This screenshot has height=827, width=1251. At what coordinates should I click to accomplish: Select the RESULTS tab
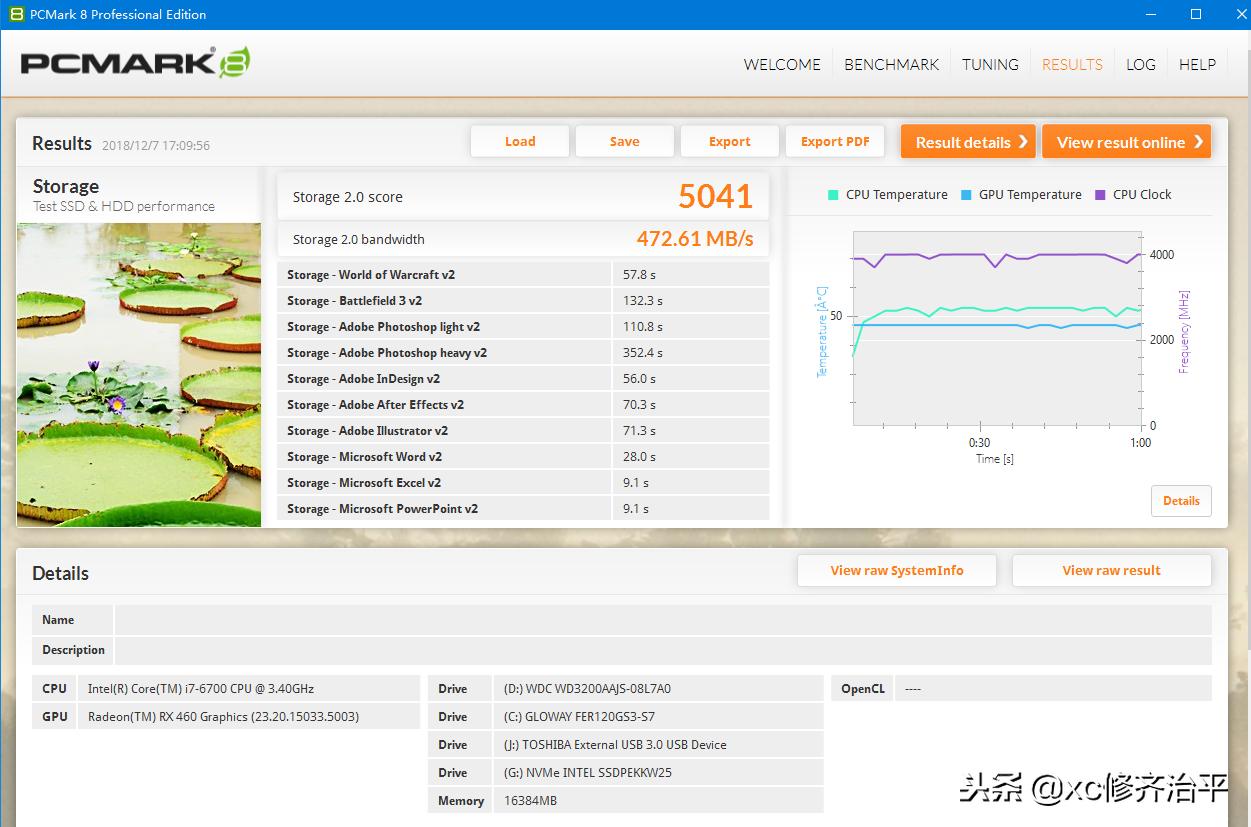pos(1072,64)
